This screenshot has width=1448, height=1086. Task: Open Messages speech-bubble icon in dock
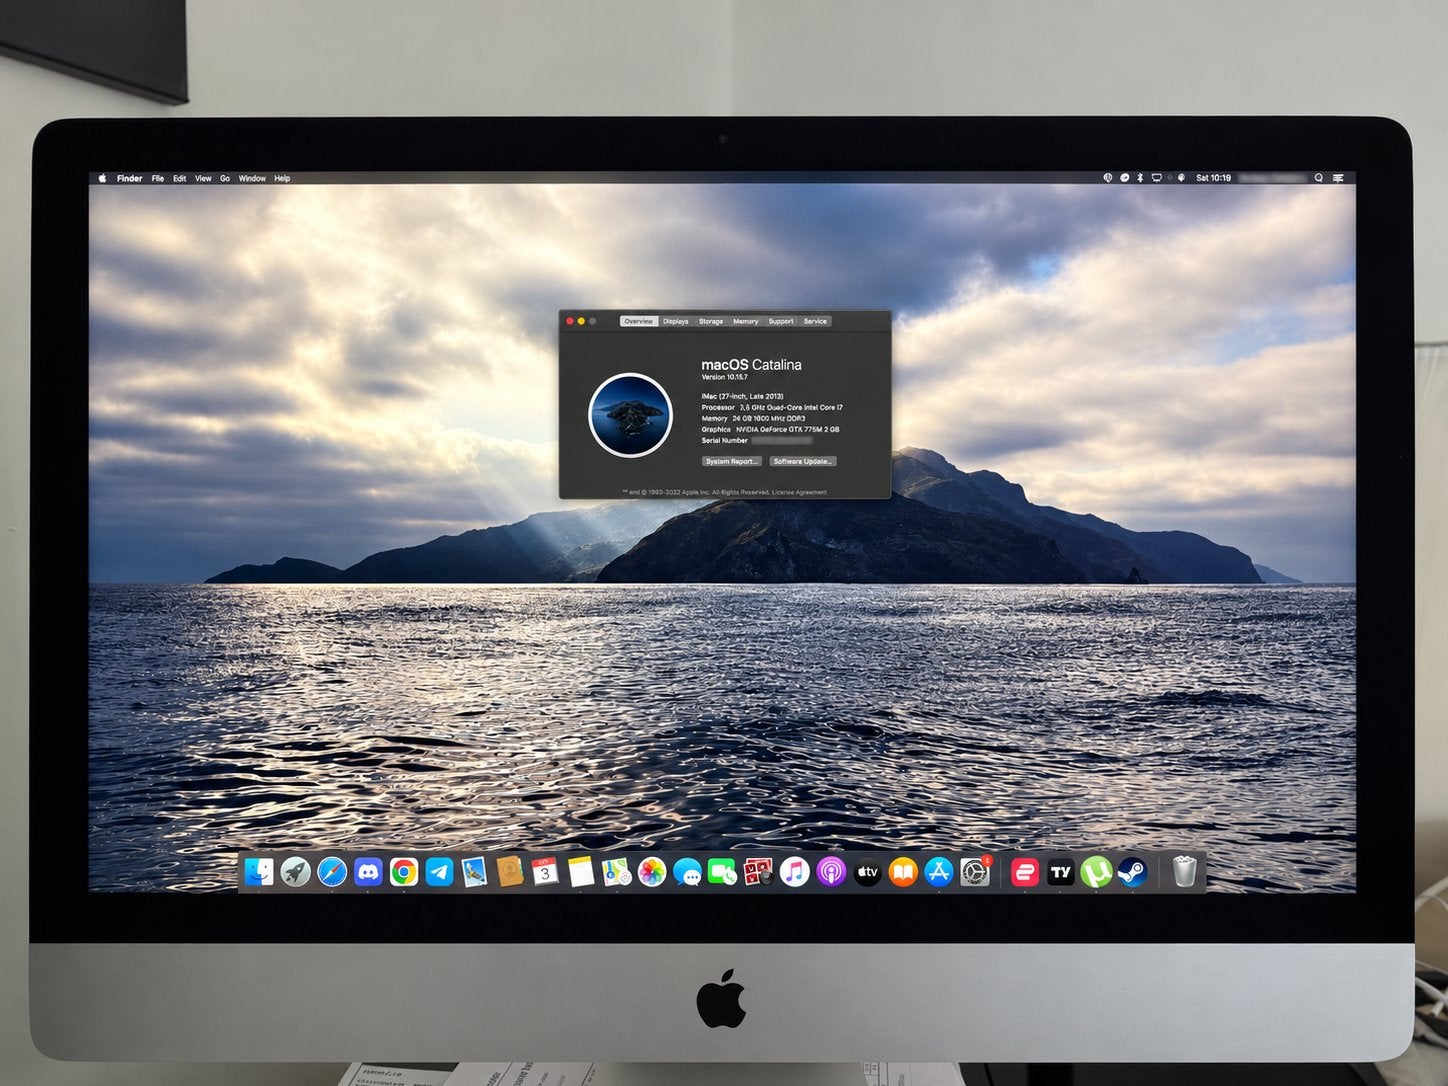(687, 872)
